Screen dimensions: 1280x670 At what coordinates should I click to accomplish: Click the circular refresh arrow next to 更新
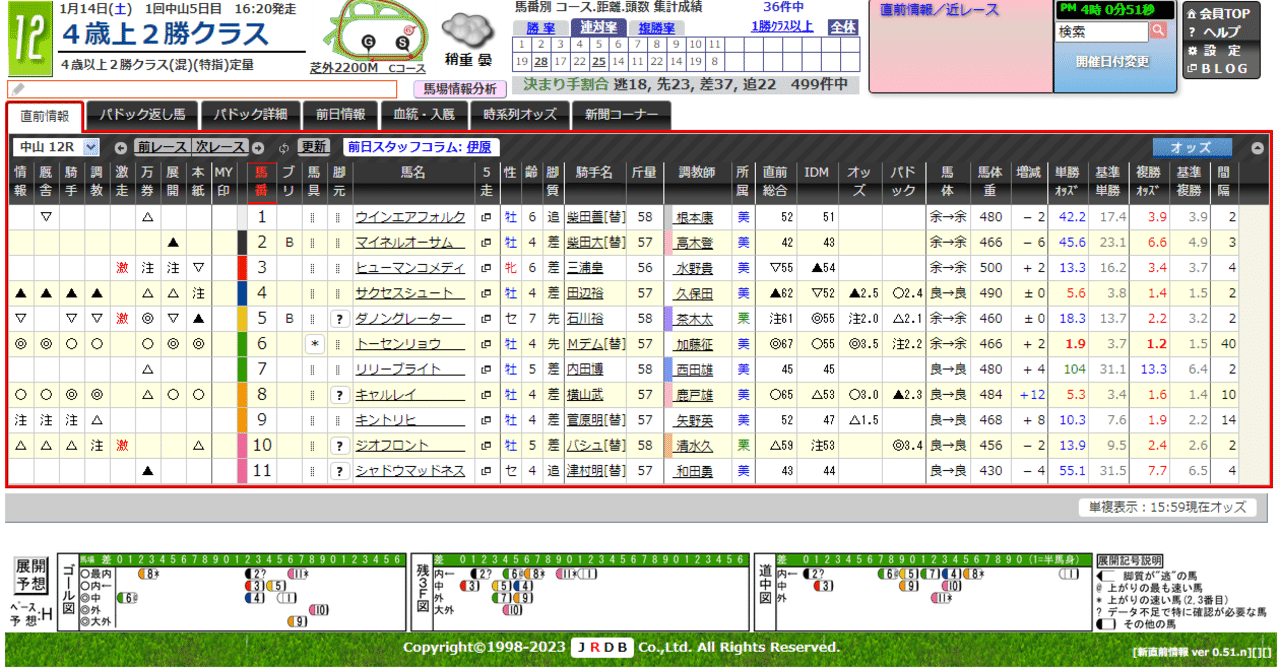click(x=284, y=147)
